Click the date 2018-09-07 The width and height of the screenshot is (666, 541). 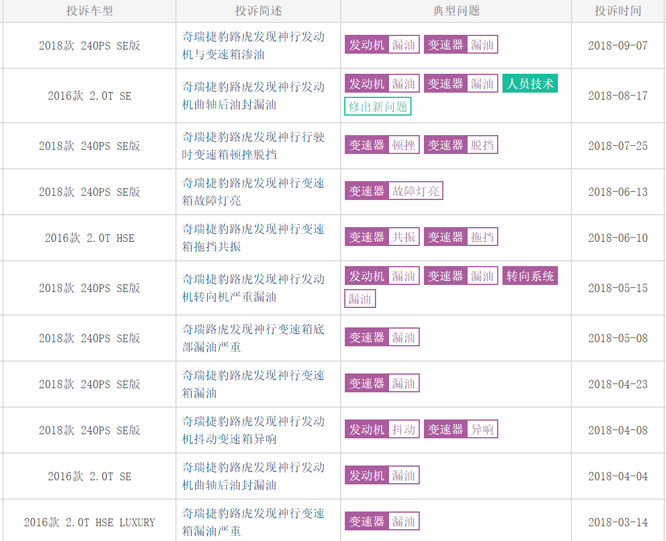(x=618, y=45)
